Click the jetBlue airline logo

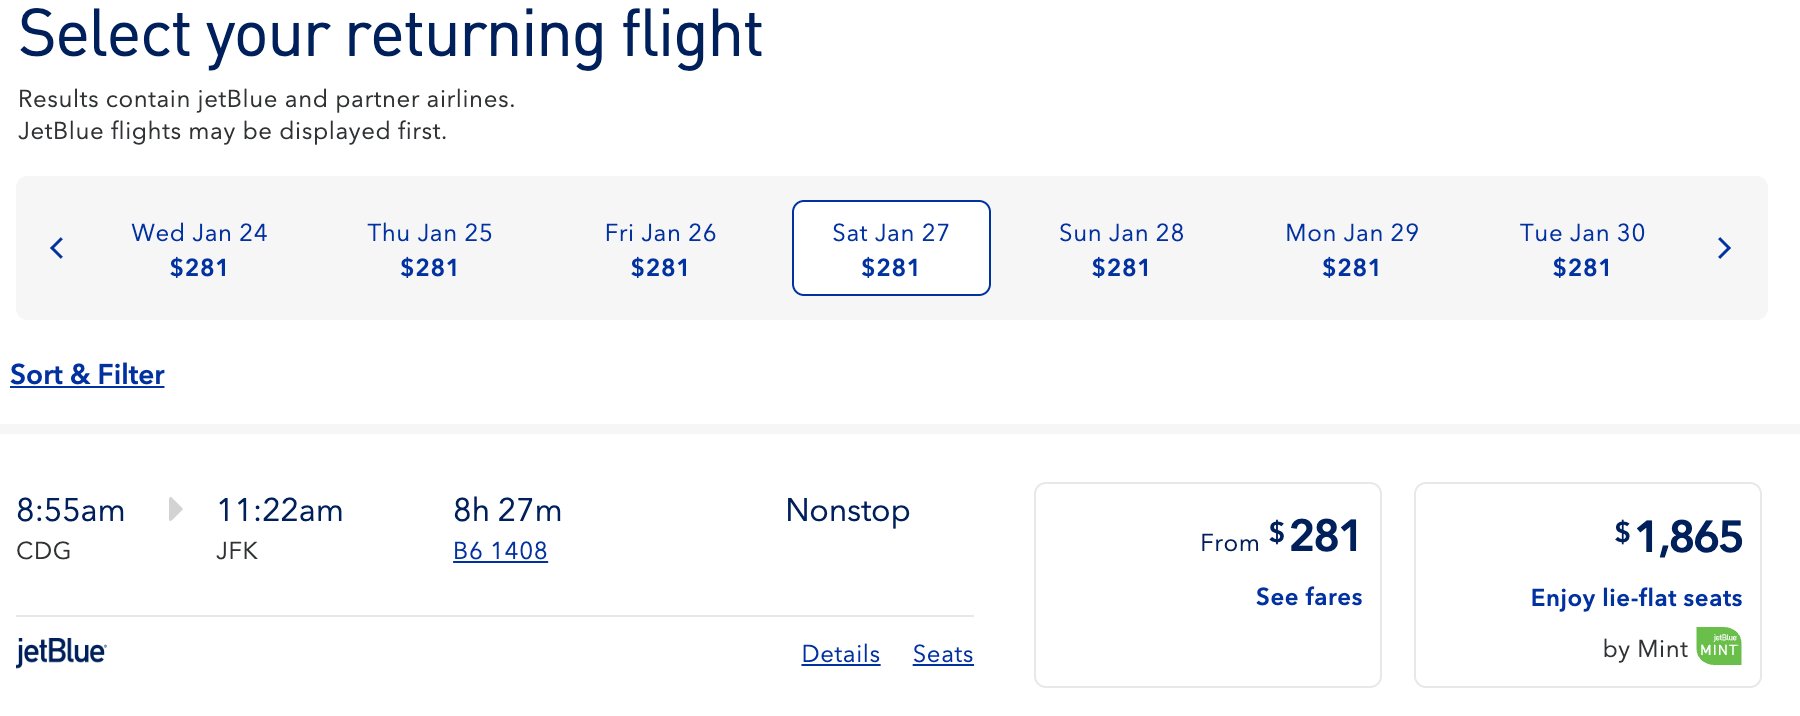point(61,652)
